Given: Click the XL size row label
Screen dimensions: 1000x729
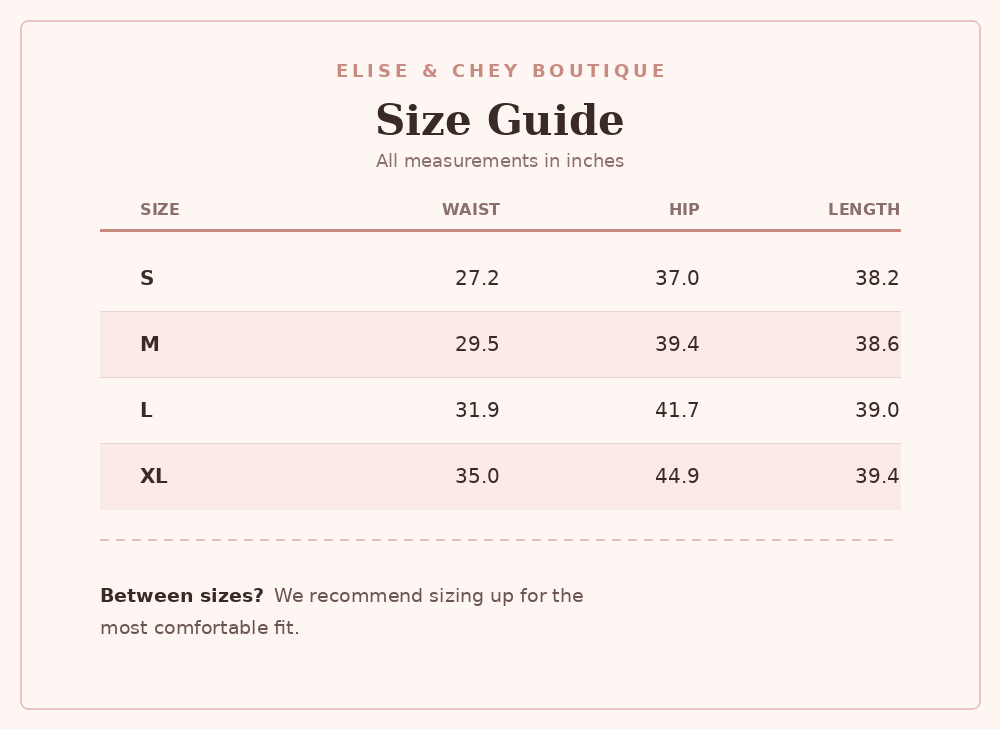Looking at the screenshot, I should 154,476.
